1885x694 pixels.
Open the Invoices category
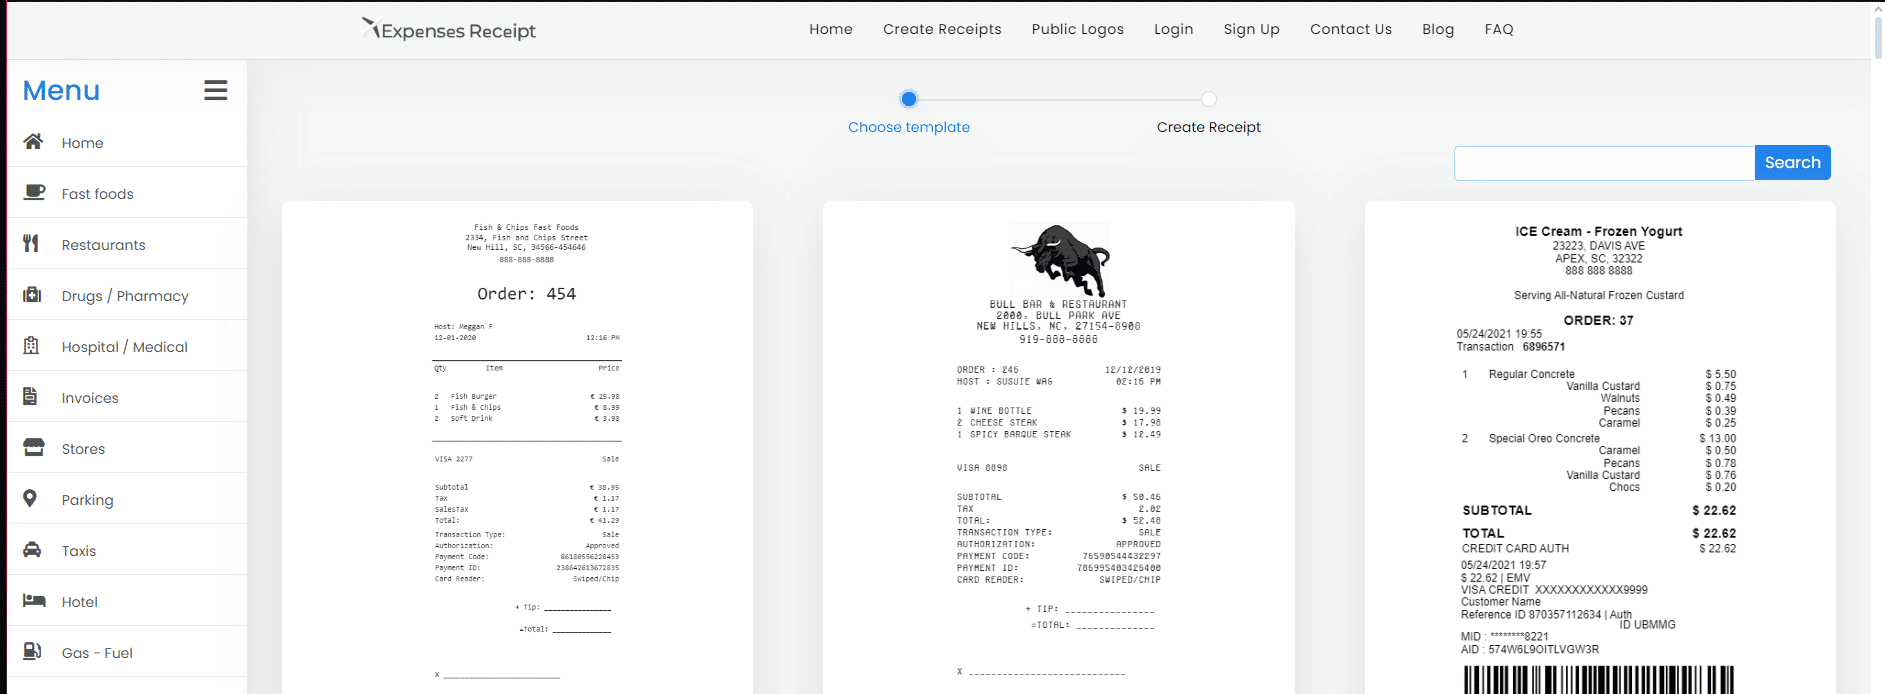coord(90,398)
